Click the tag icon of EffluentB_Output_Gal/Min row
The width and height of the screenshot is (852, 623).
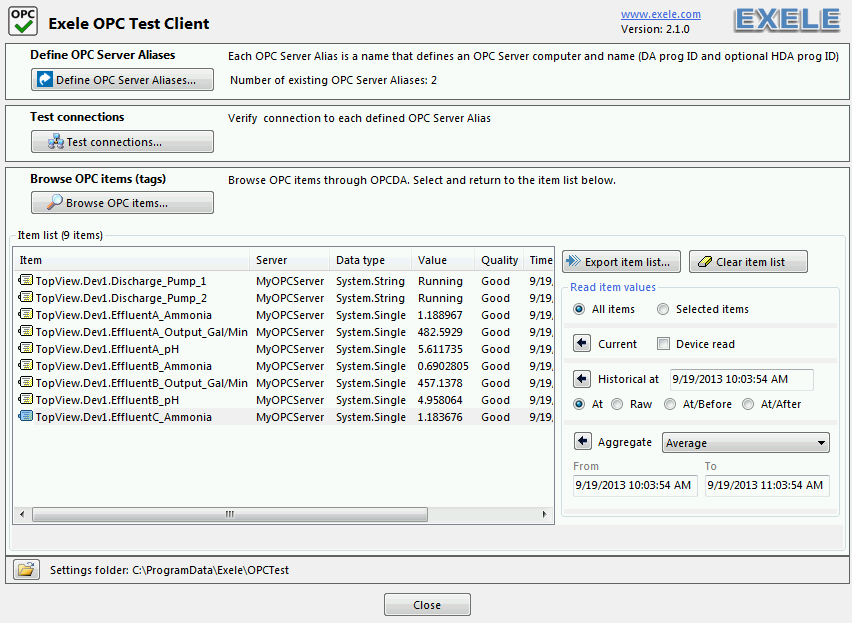click(26, 382)
